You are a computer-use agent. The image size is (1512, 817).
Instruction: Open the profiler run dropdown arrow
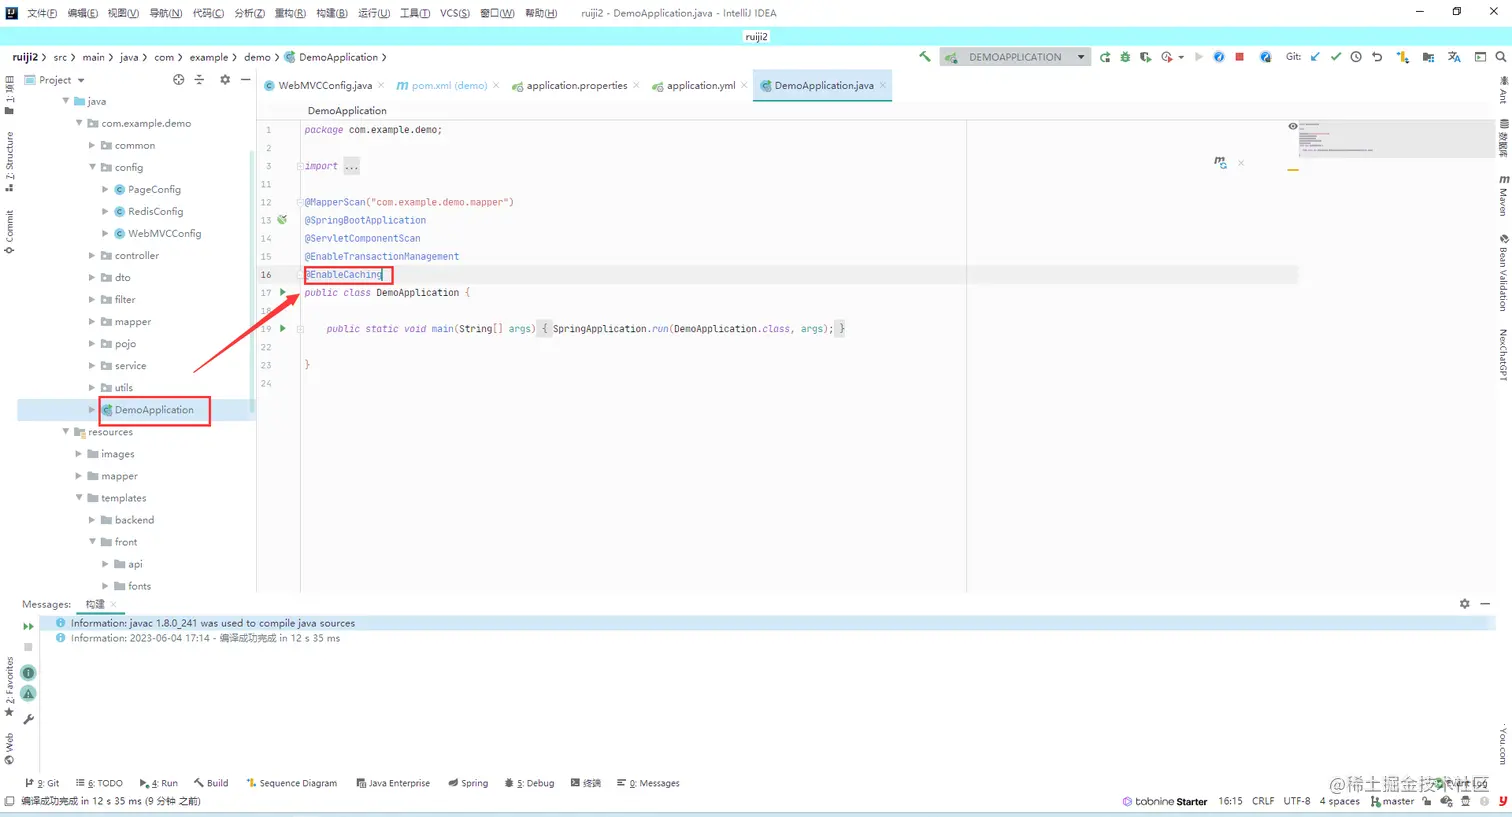coord(1181,57)
